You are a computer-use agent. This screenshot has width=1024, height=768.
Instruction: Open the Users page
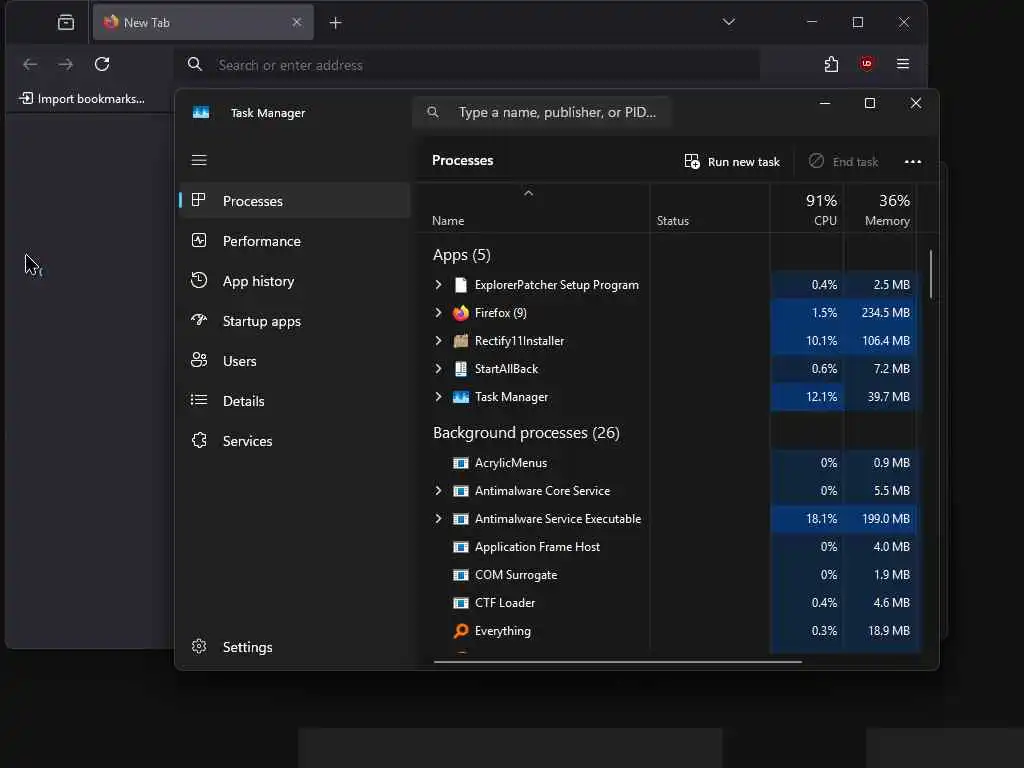[295, 361]
